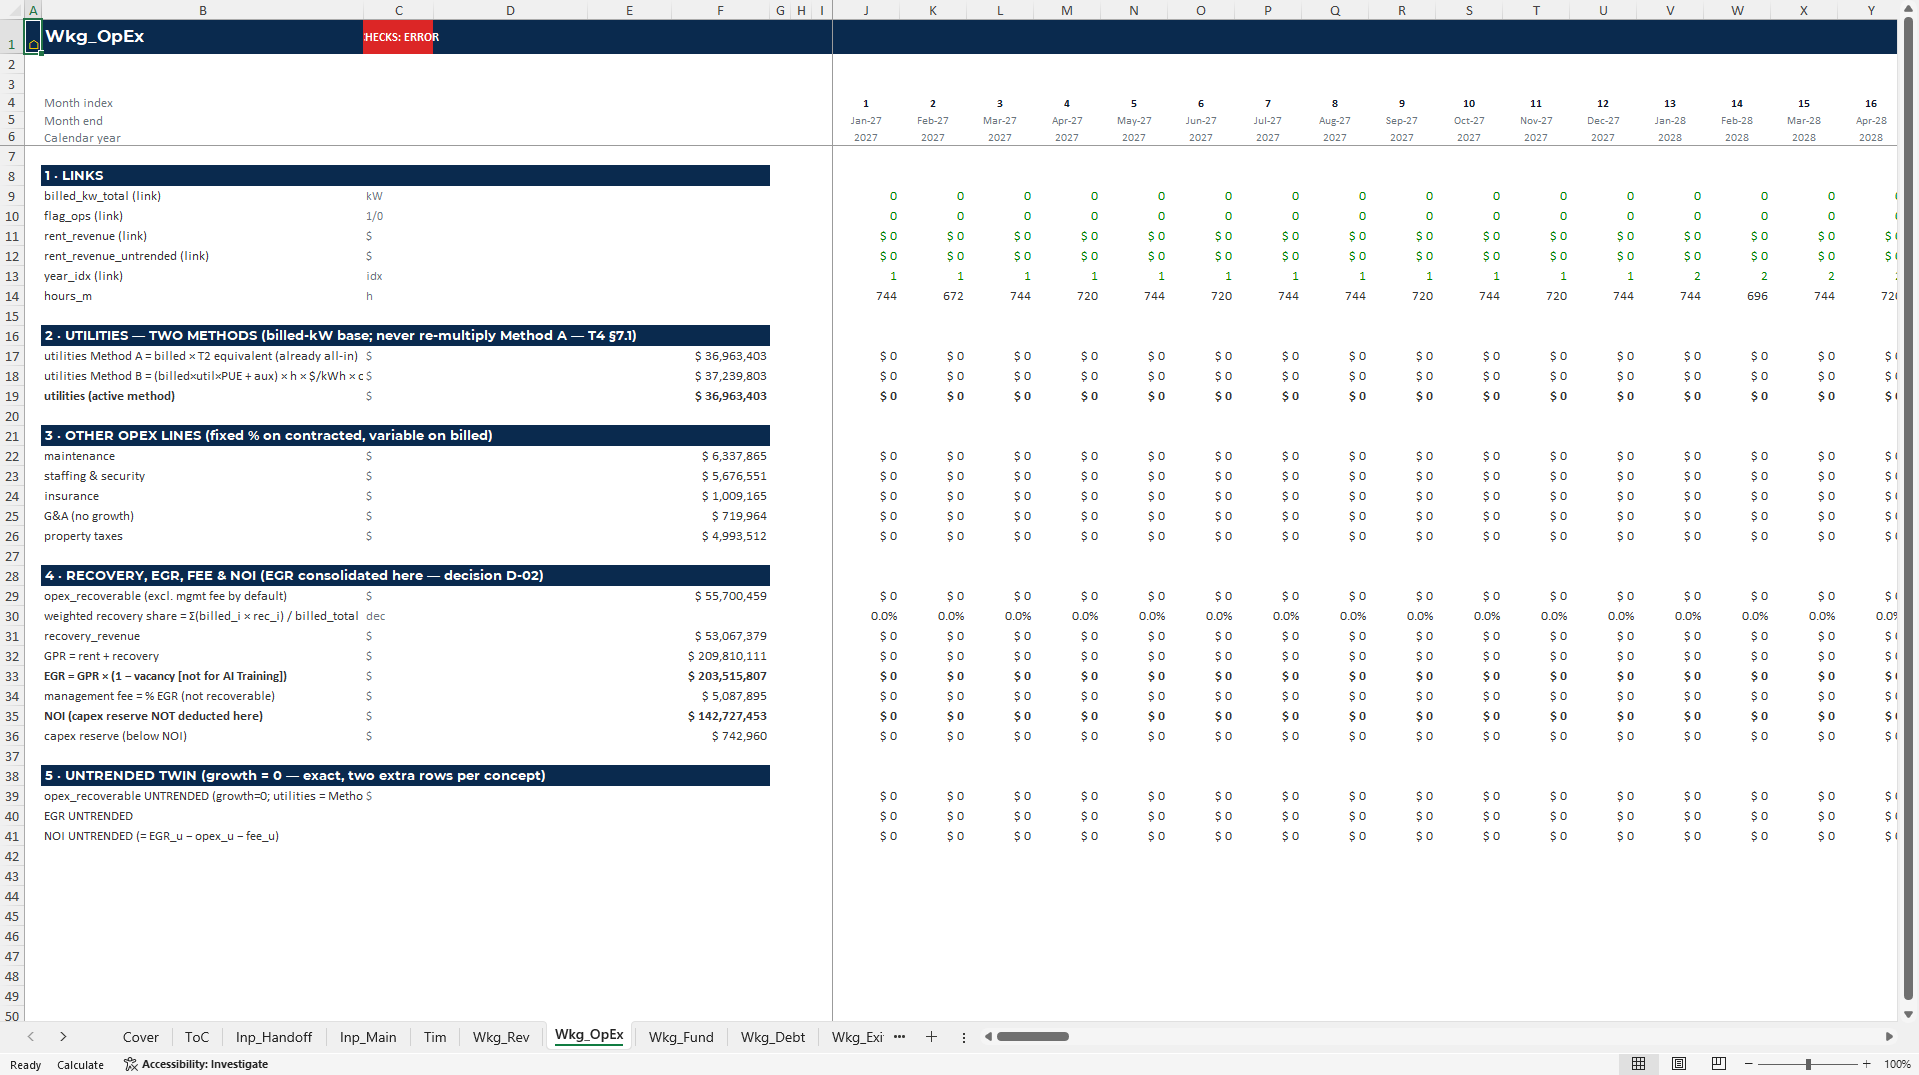
Task: Open sheet tab options (vertical dots)
Action: tap(964, 1037)
